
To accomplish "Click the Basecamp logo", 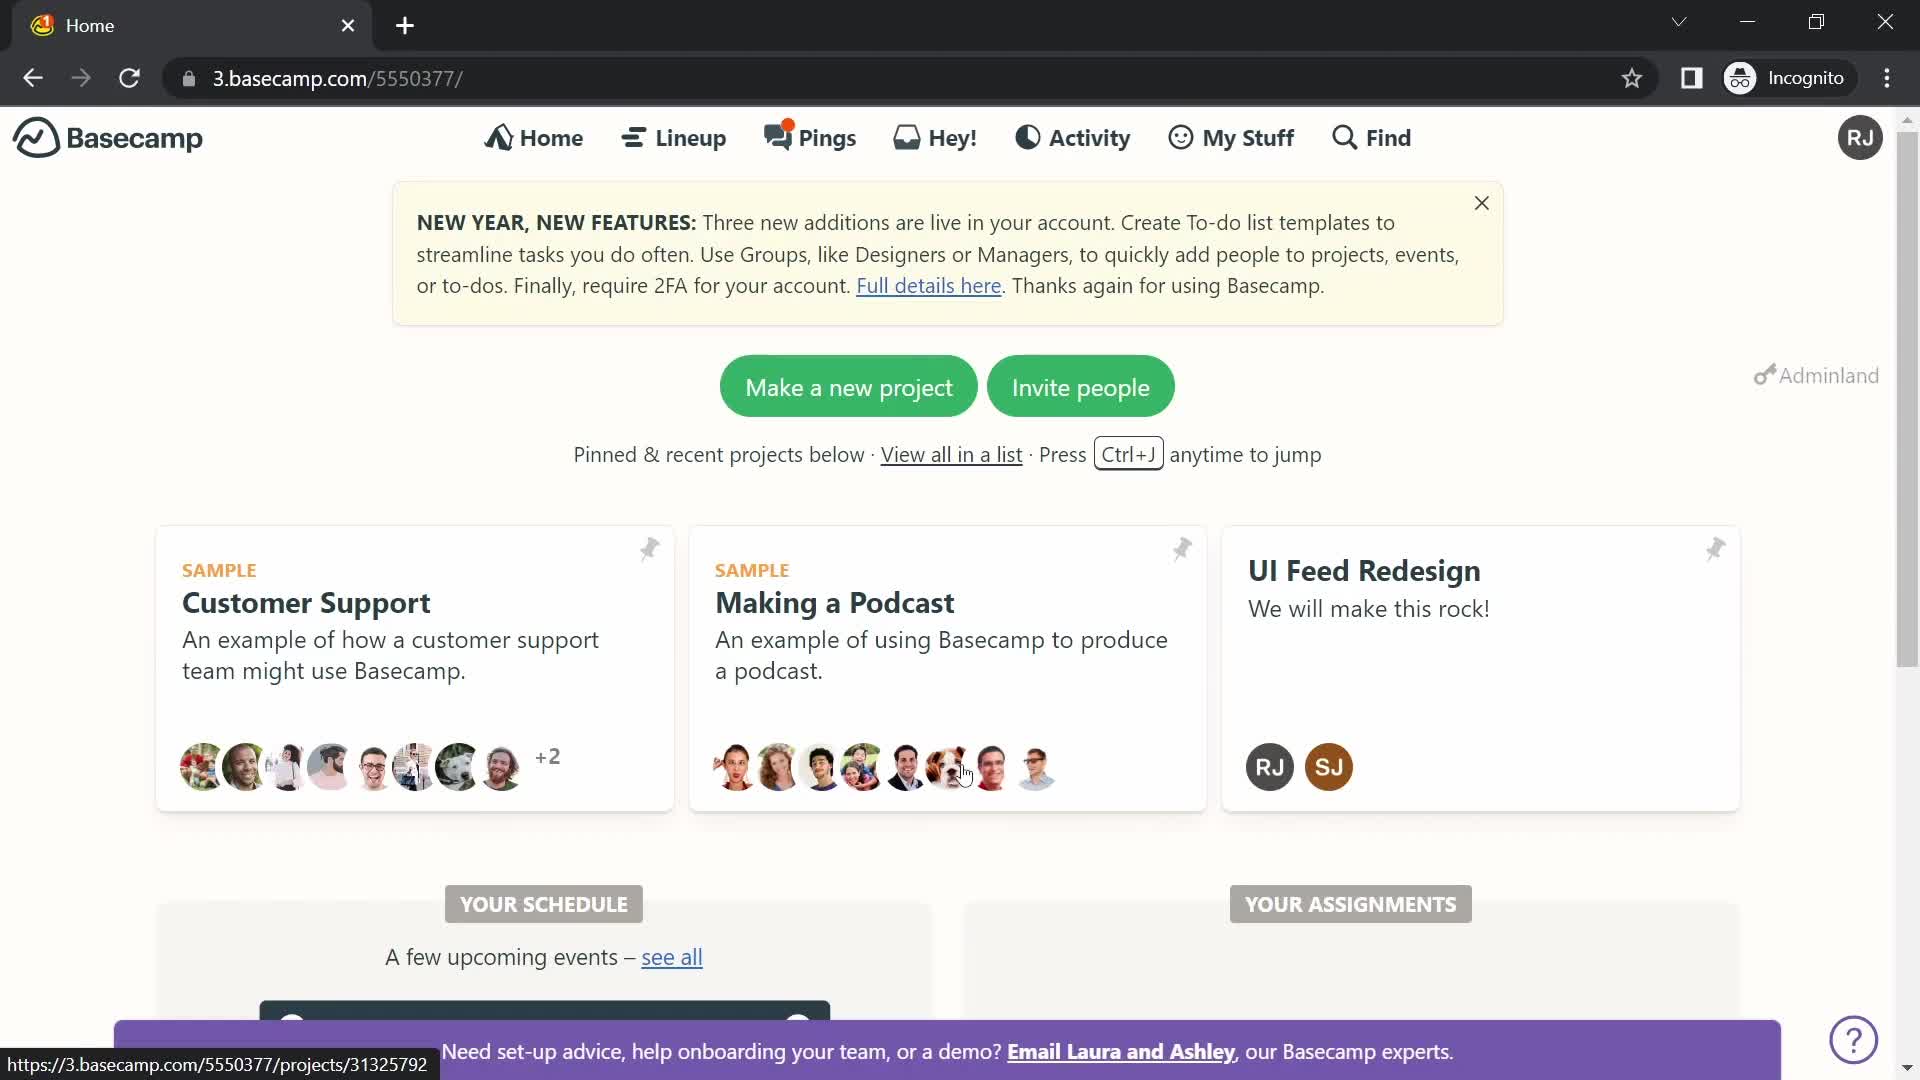I will (108, 138).
